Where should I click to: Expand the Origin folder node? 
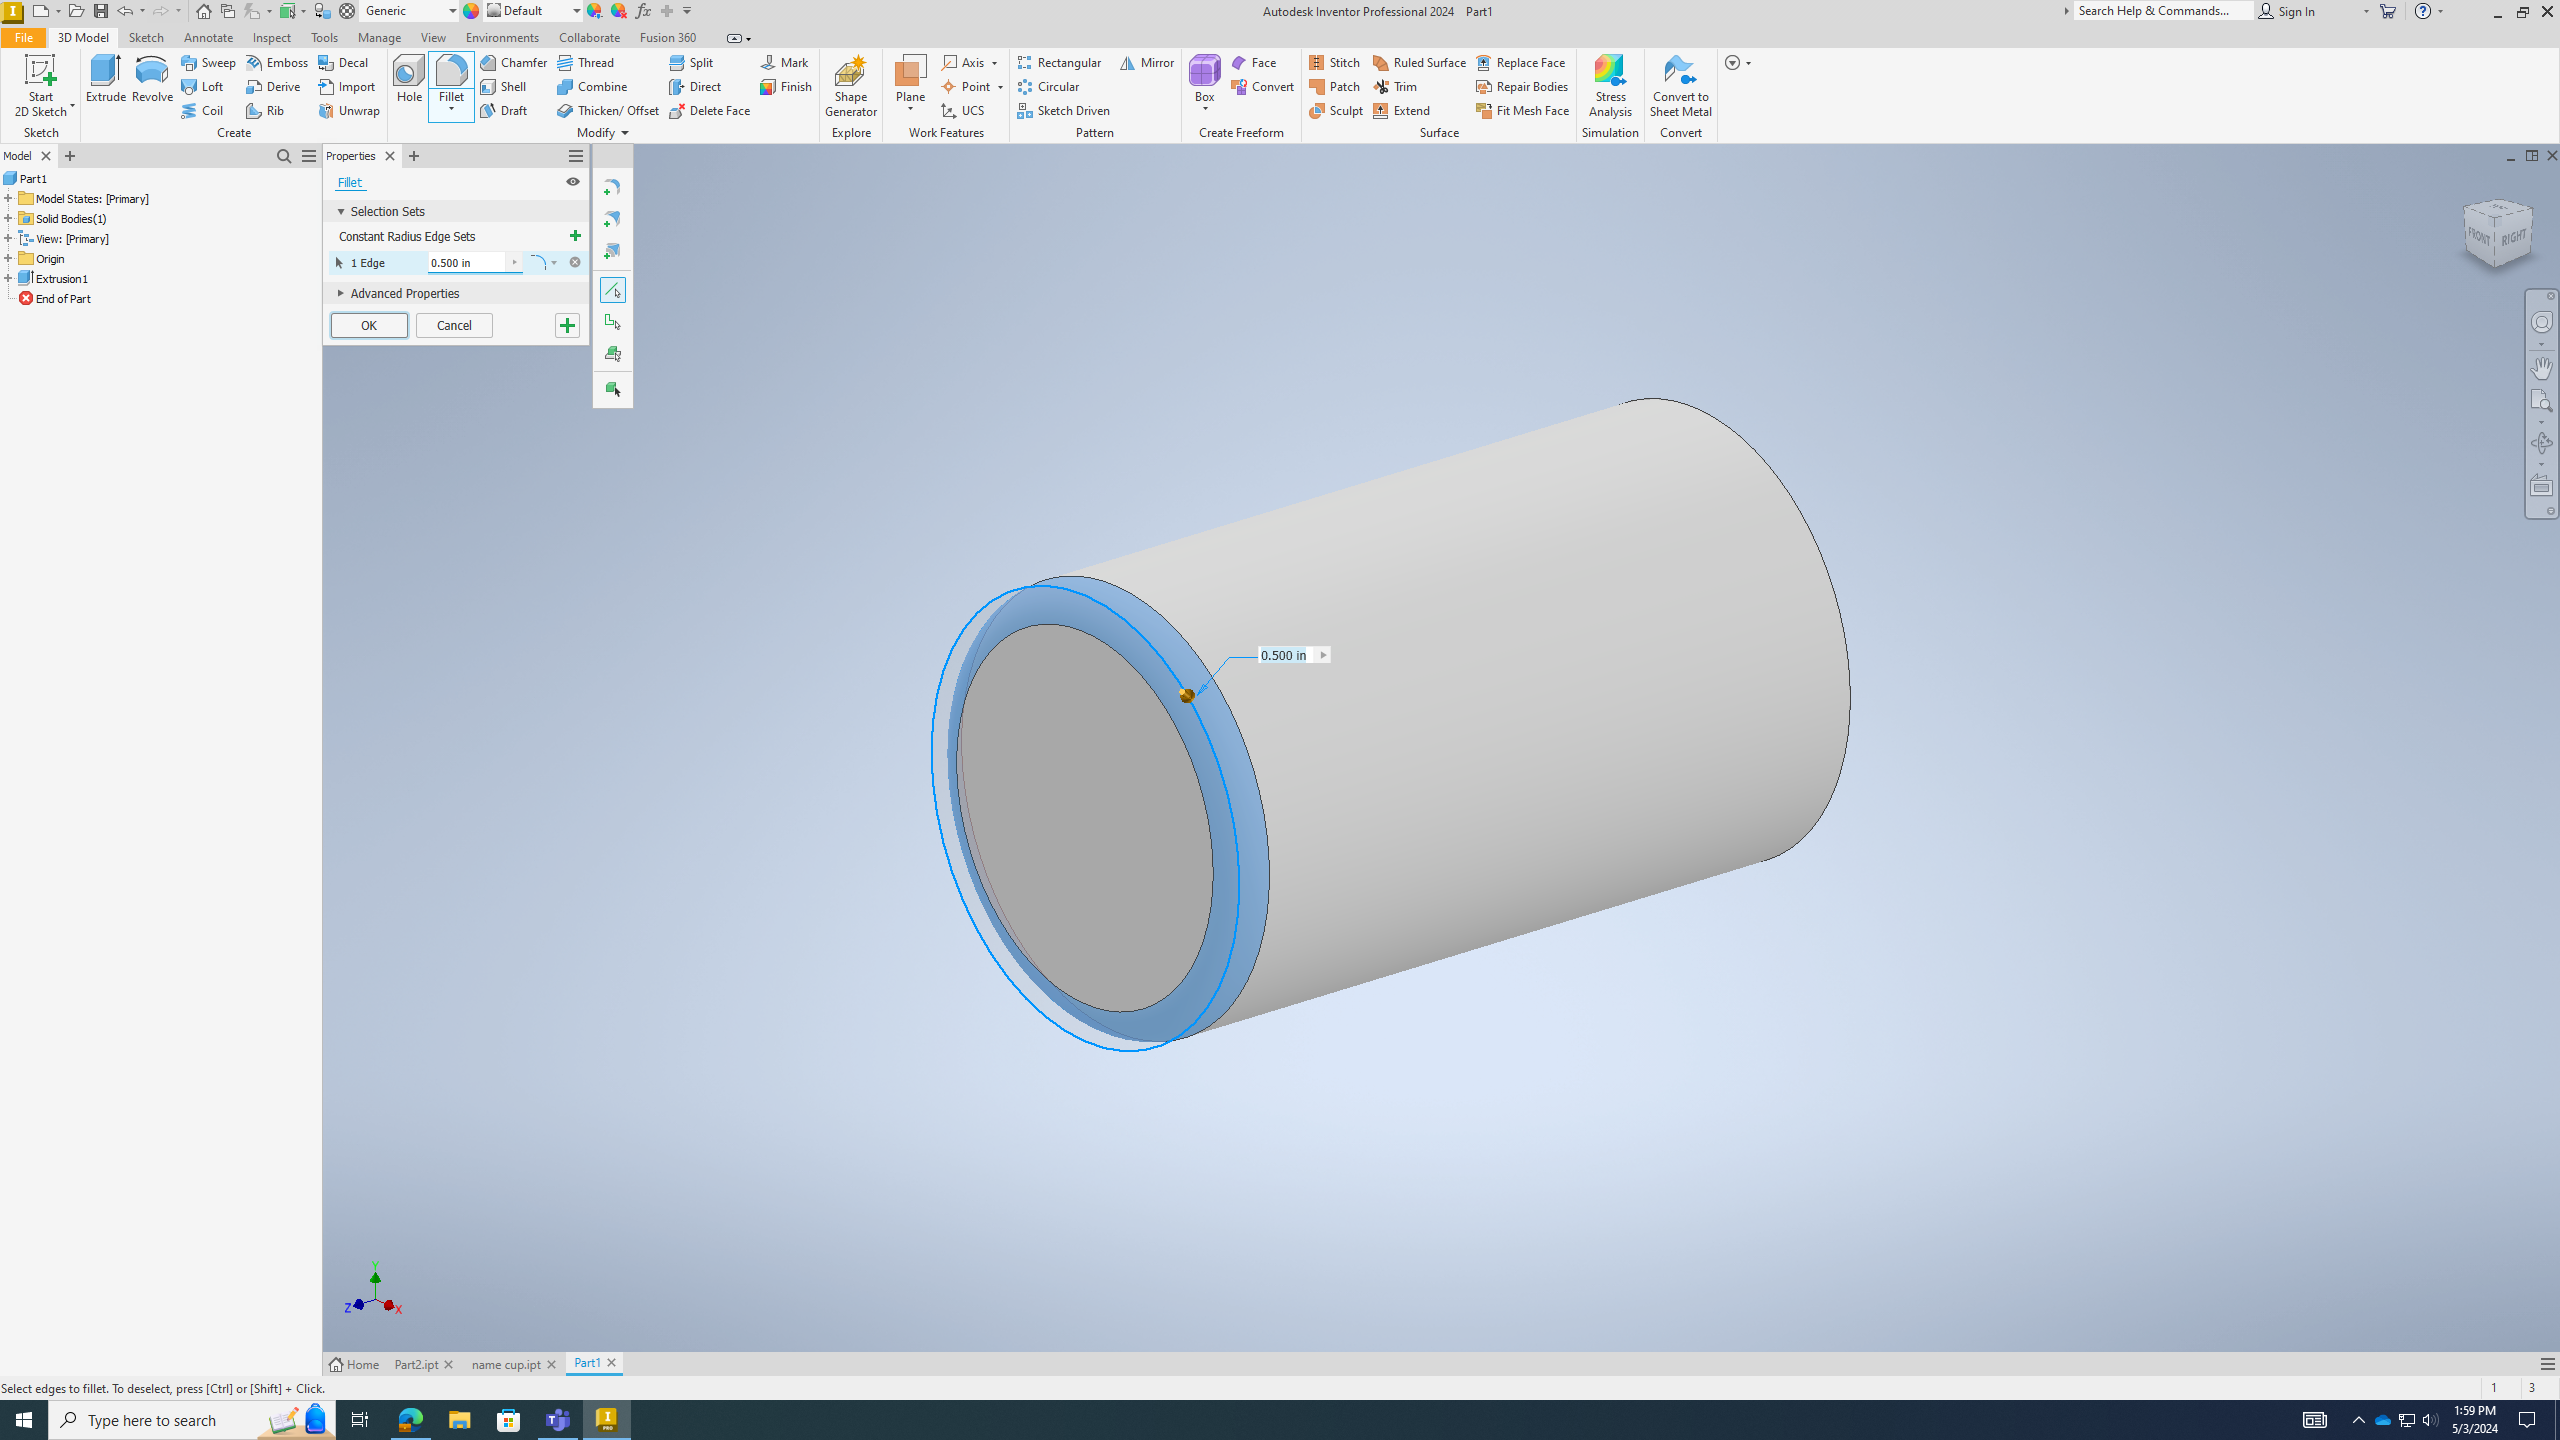coord(8,258)
